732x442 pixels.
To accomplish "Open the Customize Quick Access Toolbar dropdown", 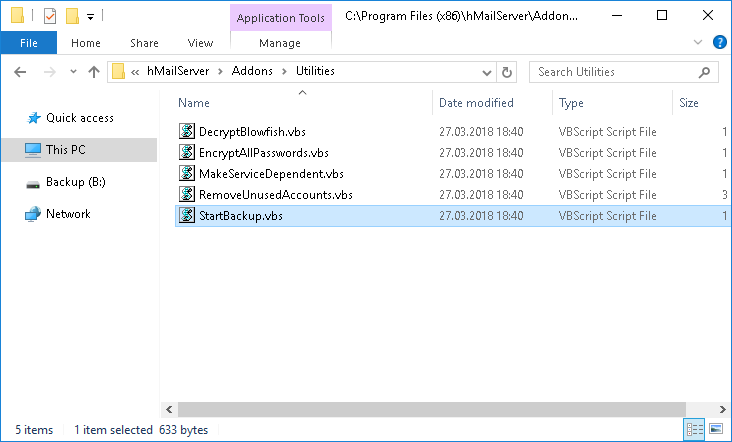I will tap(91, 17).
